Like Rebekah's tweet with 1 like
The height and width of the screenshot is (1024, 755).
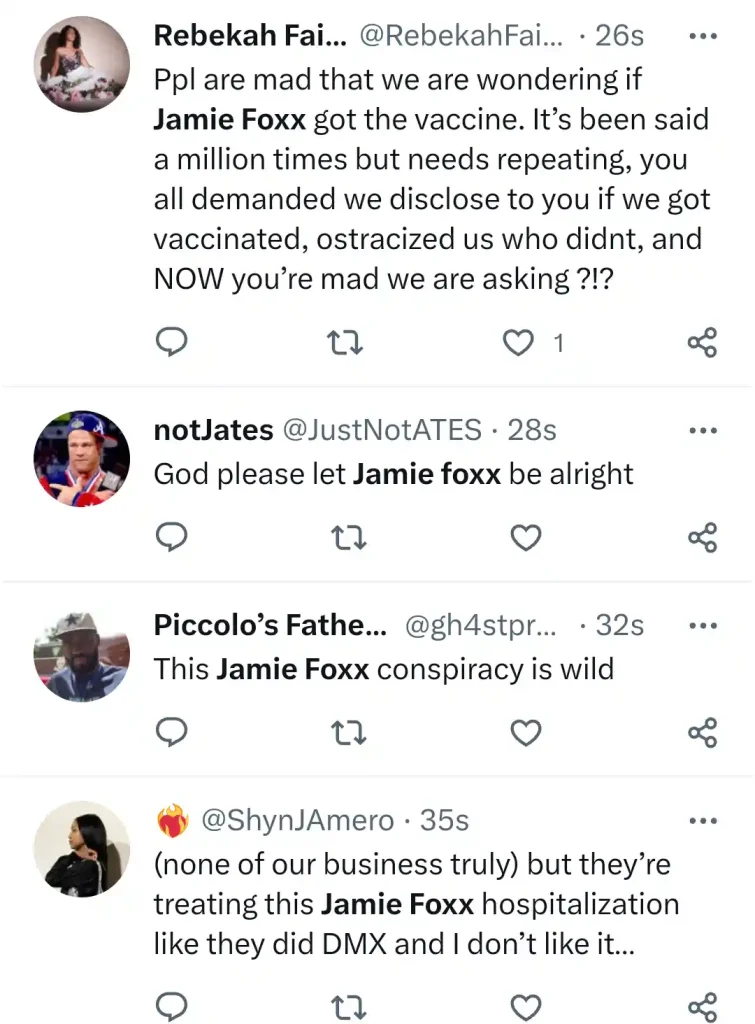pyautogui.click(x=518, y=343)
